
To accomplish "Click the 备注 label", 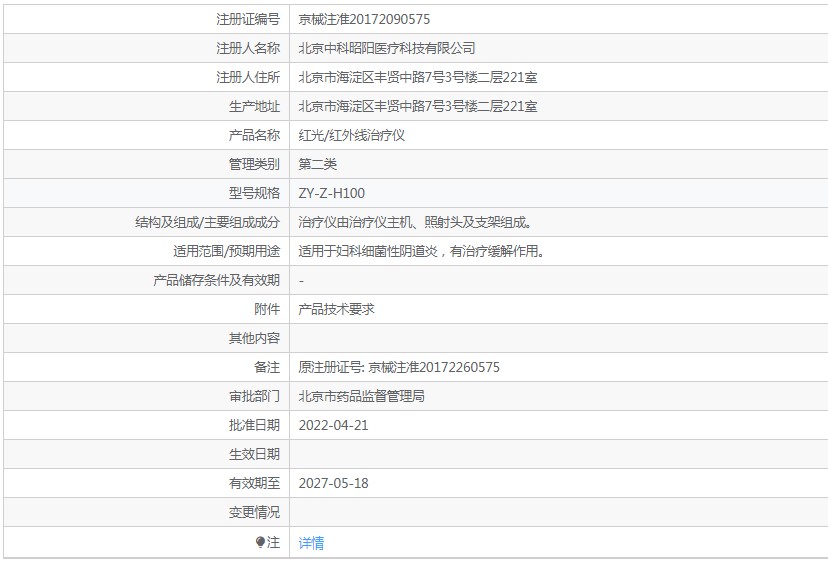I will 267,368.
